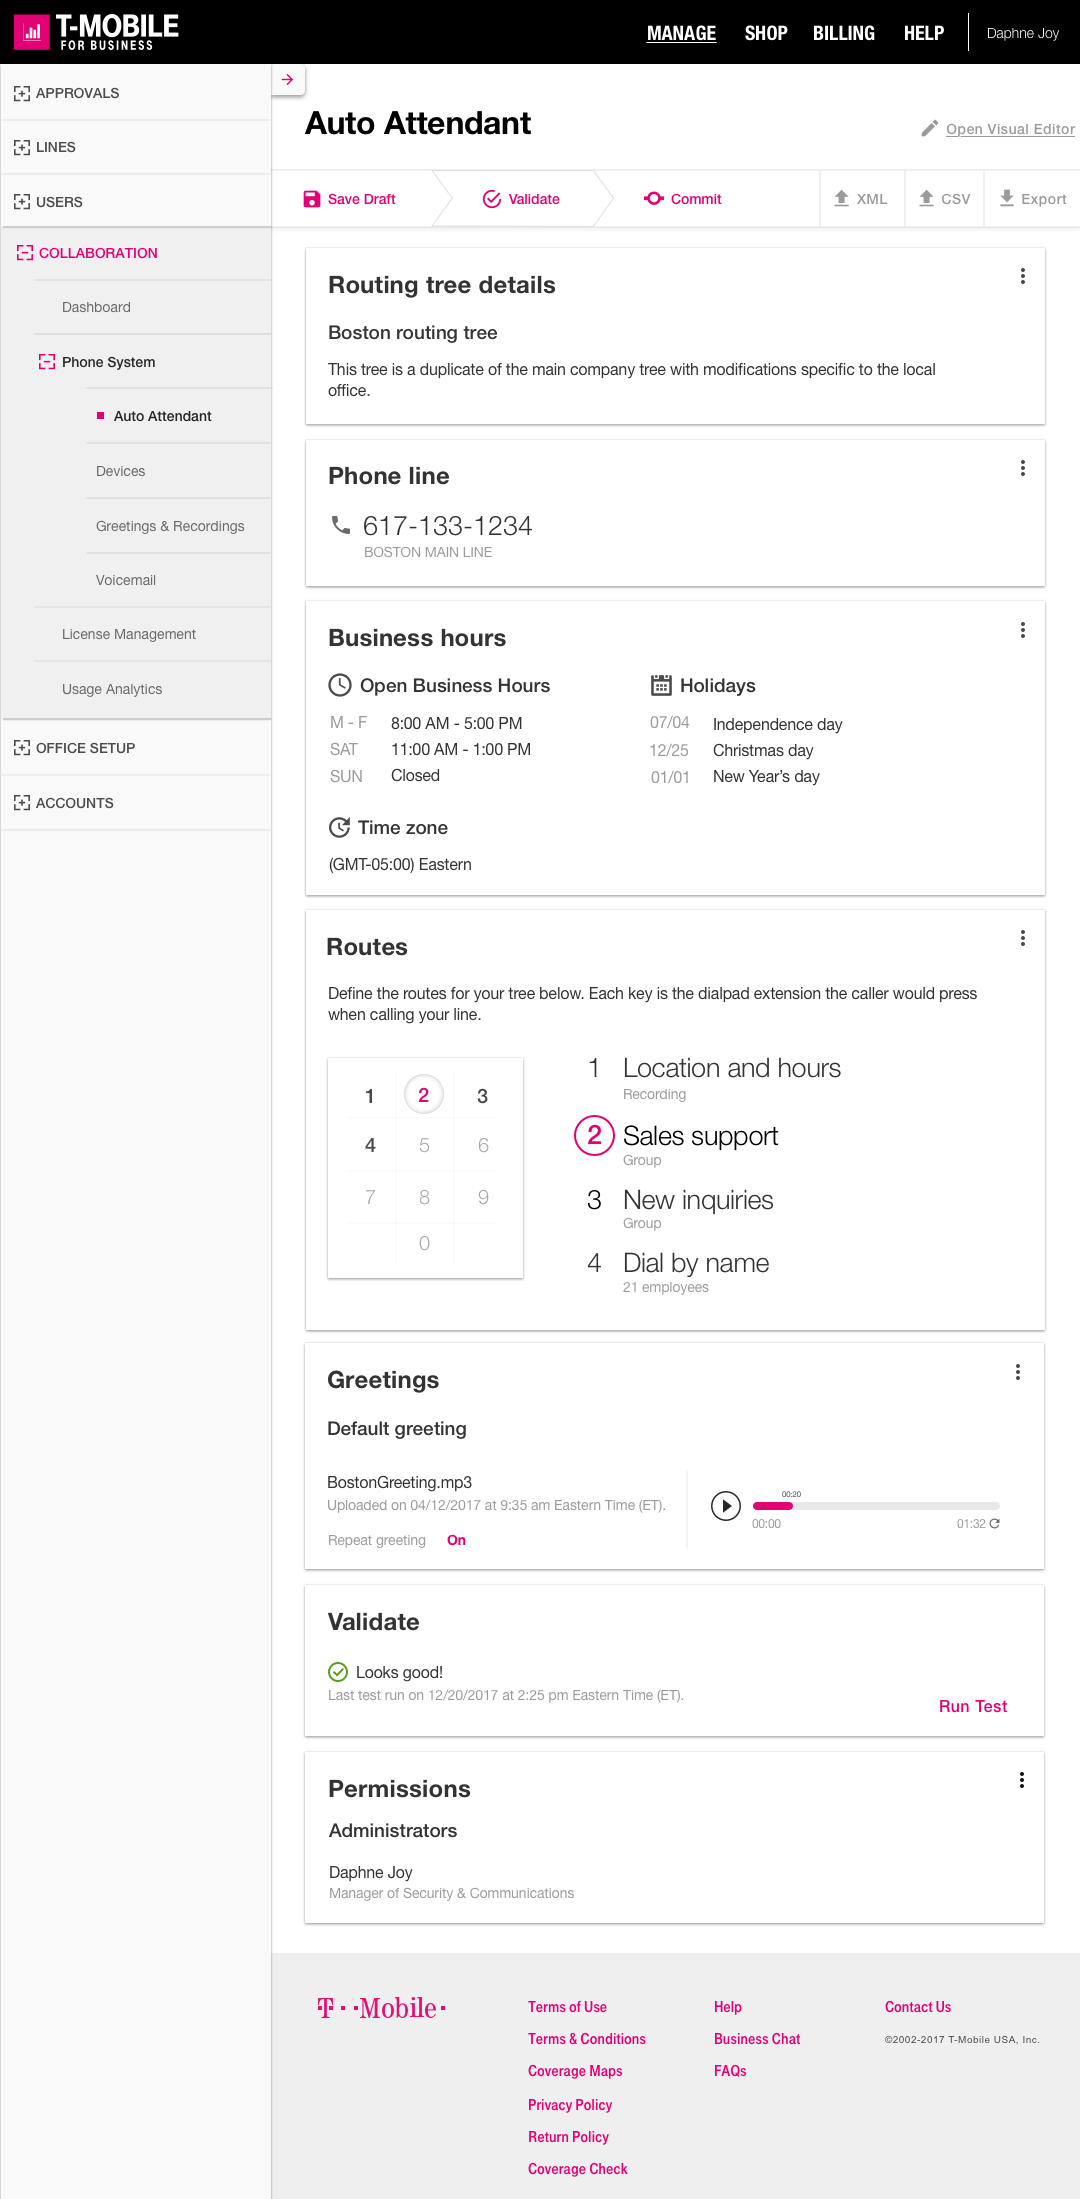Select the New inquiries route
This screenshot has width=1080, height=2199.
pos(698,1200)
